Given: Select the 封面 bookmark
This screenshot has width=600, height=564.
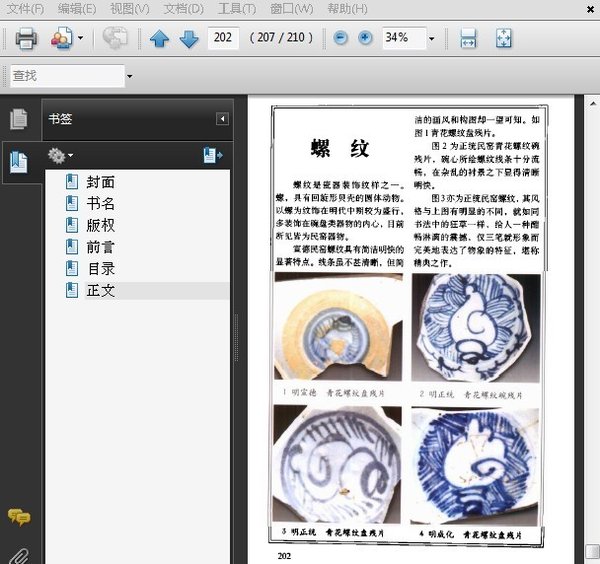Looking at the screenshot, I should [100, 182].
